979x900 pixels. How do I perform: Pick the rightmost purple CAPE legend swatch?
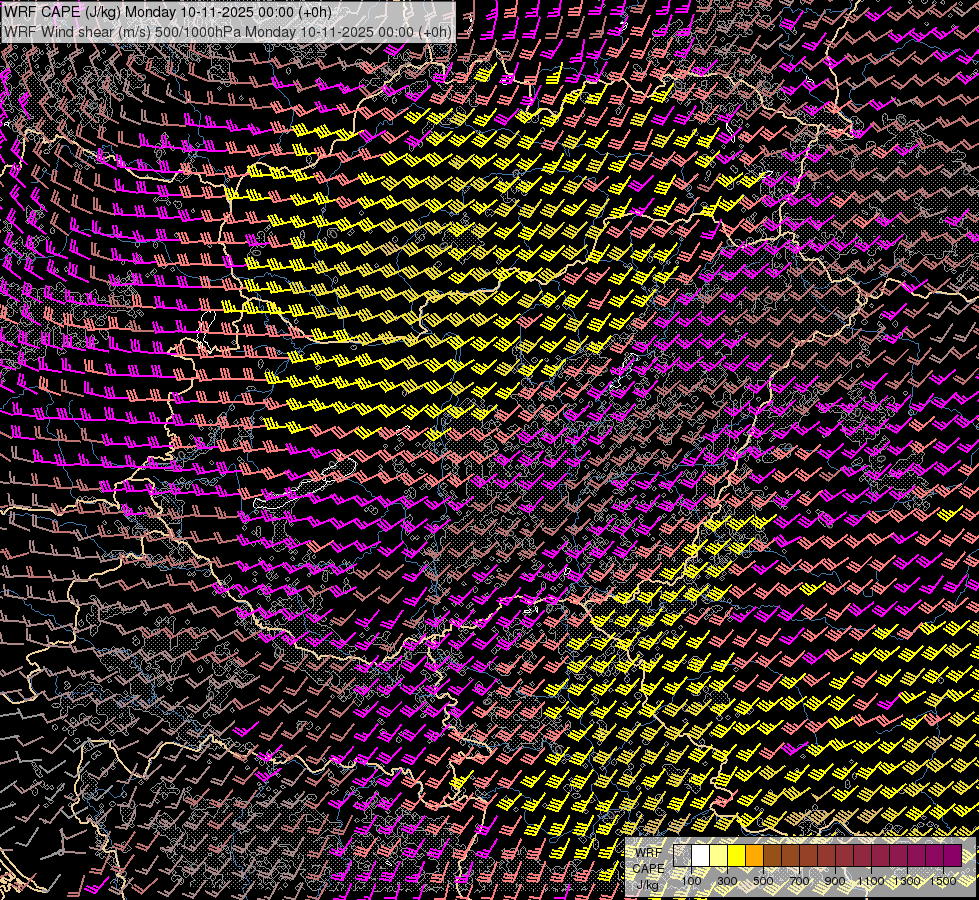pyautogui.click(x=952, y=855)
